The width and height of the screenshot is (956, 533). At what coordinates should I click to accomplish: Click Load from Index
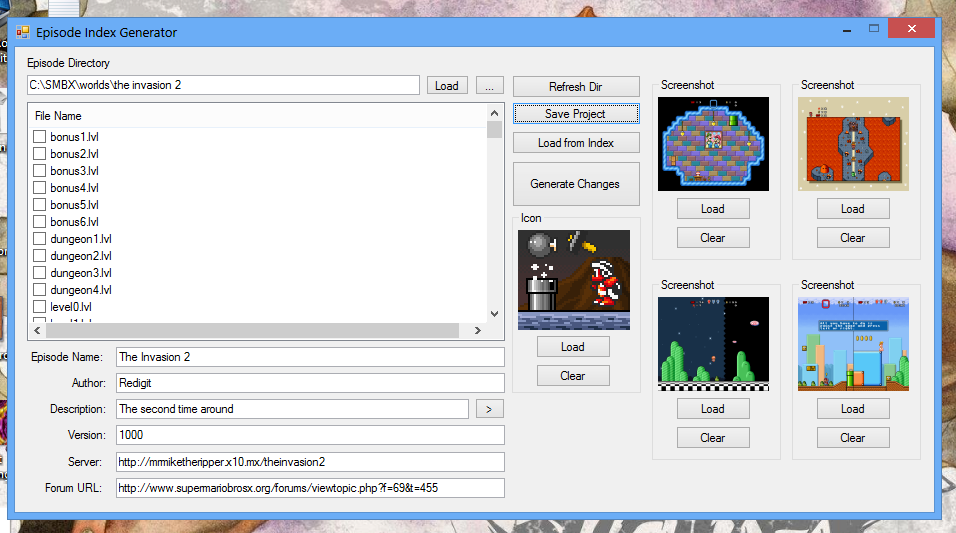576,143
